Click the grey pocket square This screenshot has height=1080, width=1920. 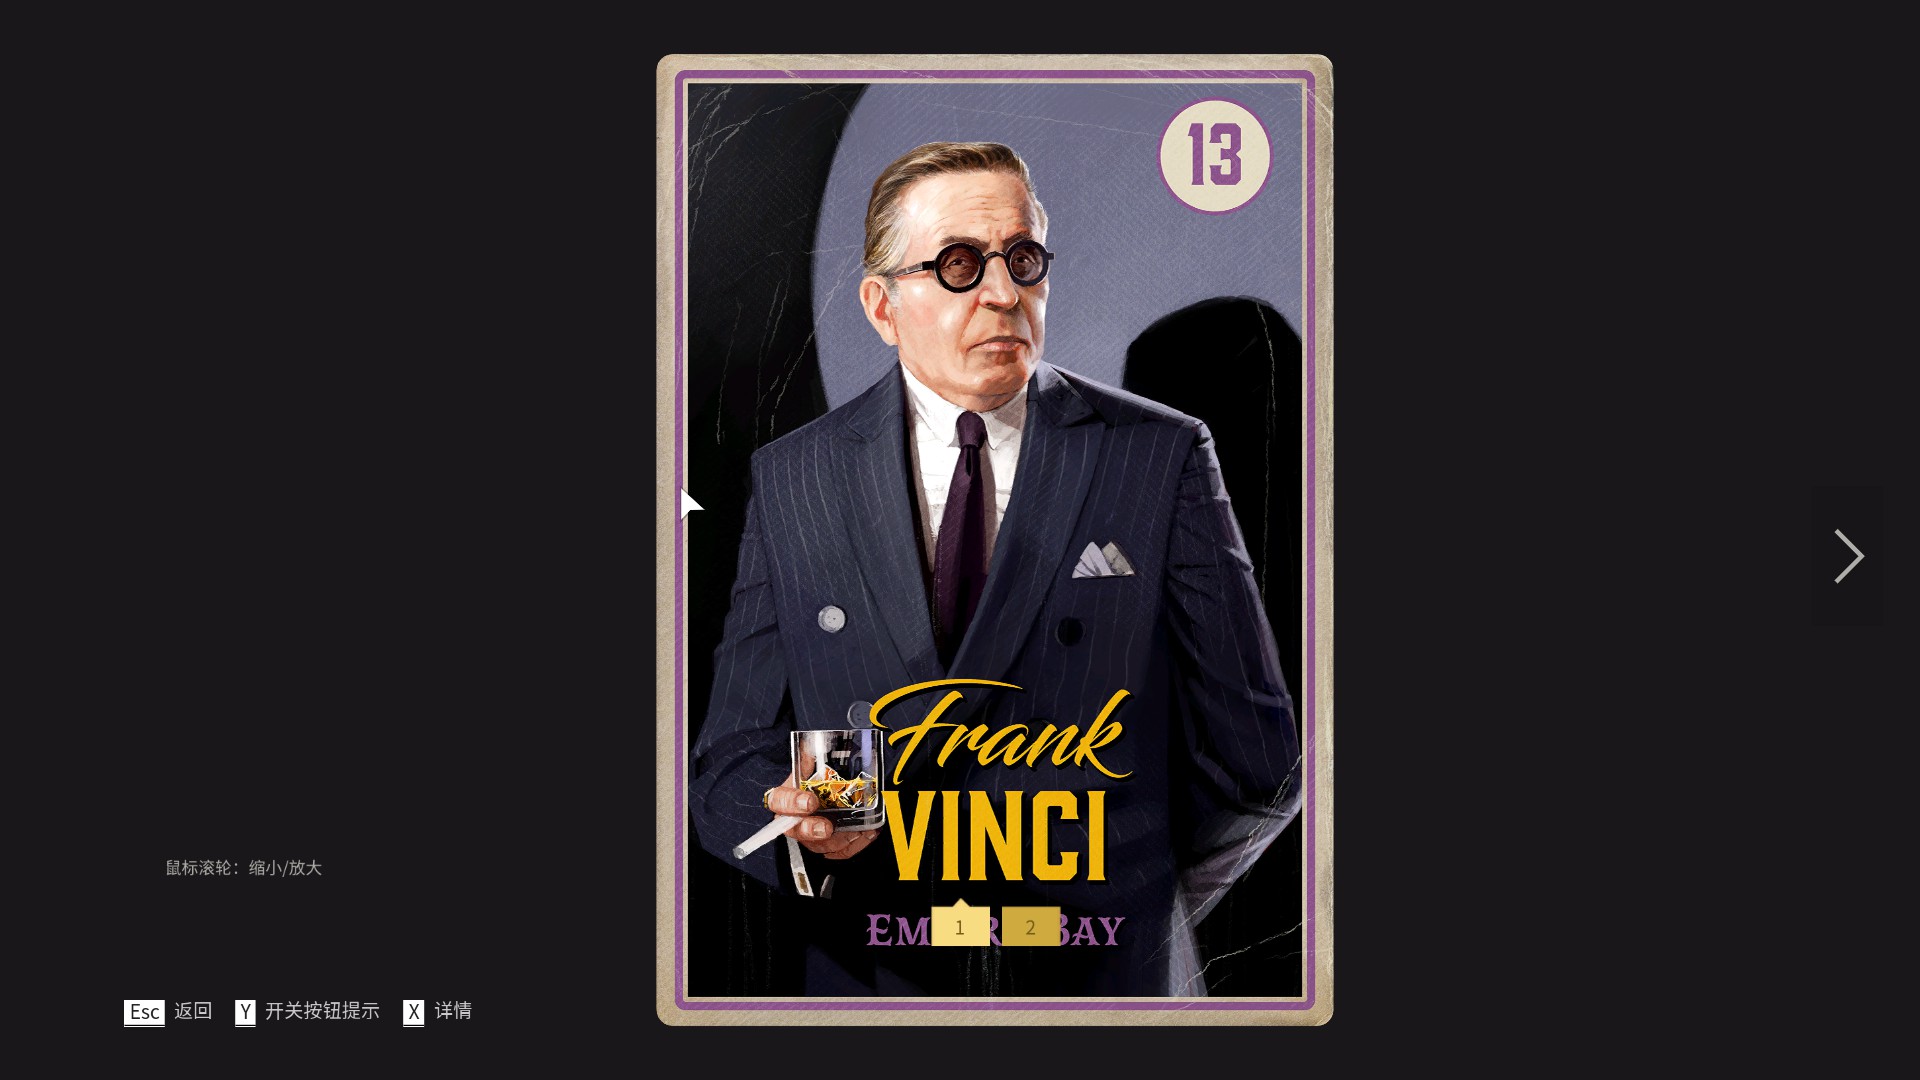(1102, 559)
